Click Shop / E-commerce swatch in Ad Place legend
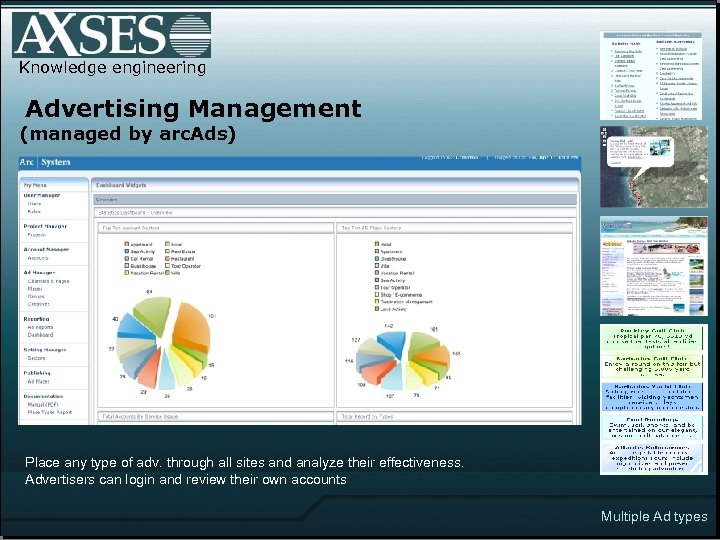Screen dimensions: 720x540 pos(377,295)
